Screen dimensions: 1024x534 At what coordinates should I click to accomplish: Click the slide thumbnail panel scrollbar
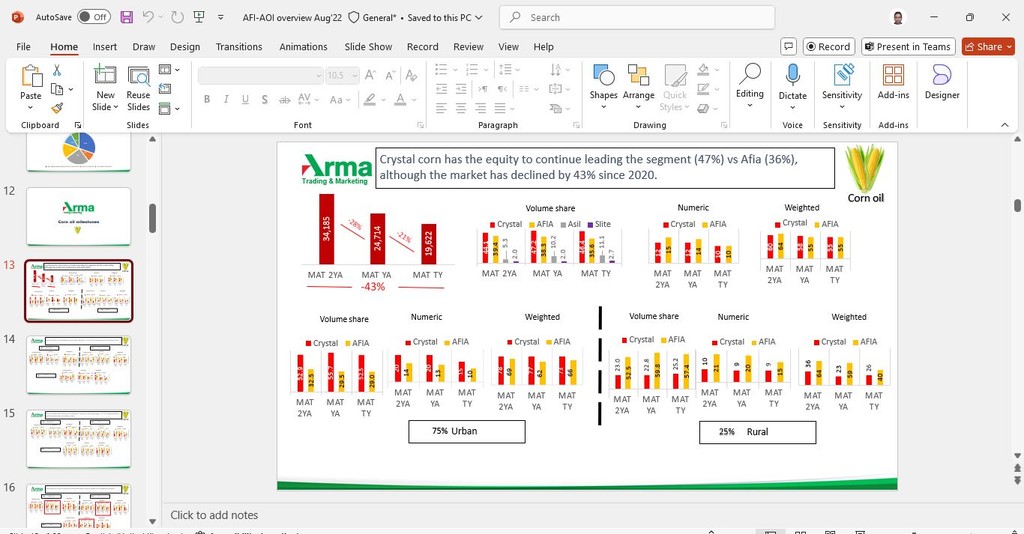(152, 218)
